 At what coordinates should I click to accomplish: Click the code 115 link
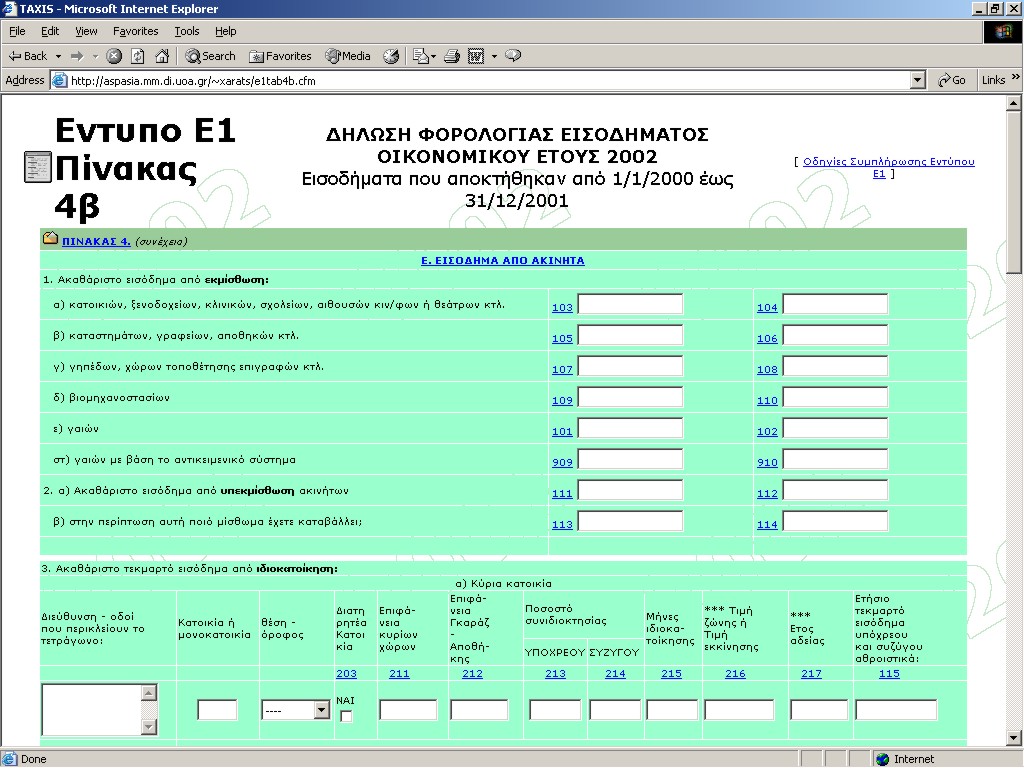[889, 673]
